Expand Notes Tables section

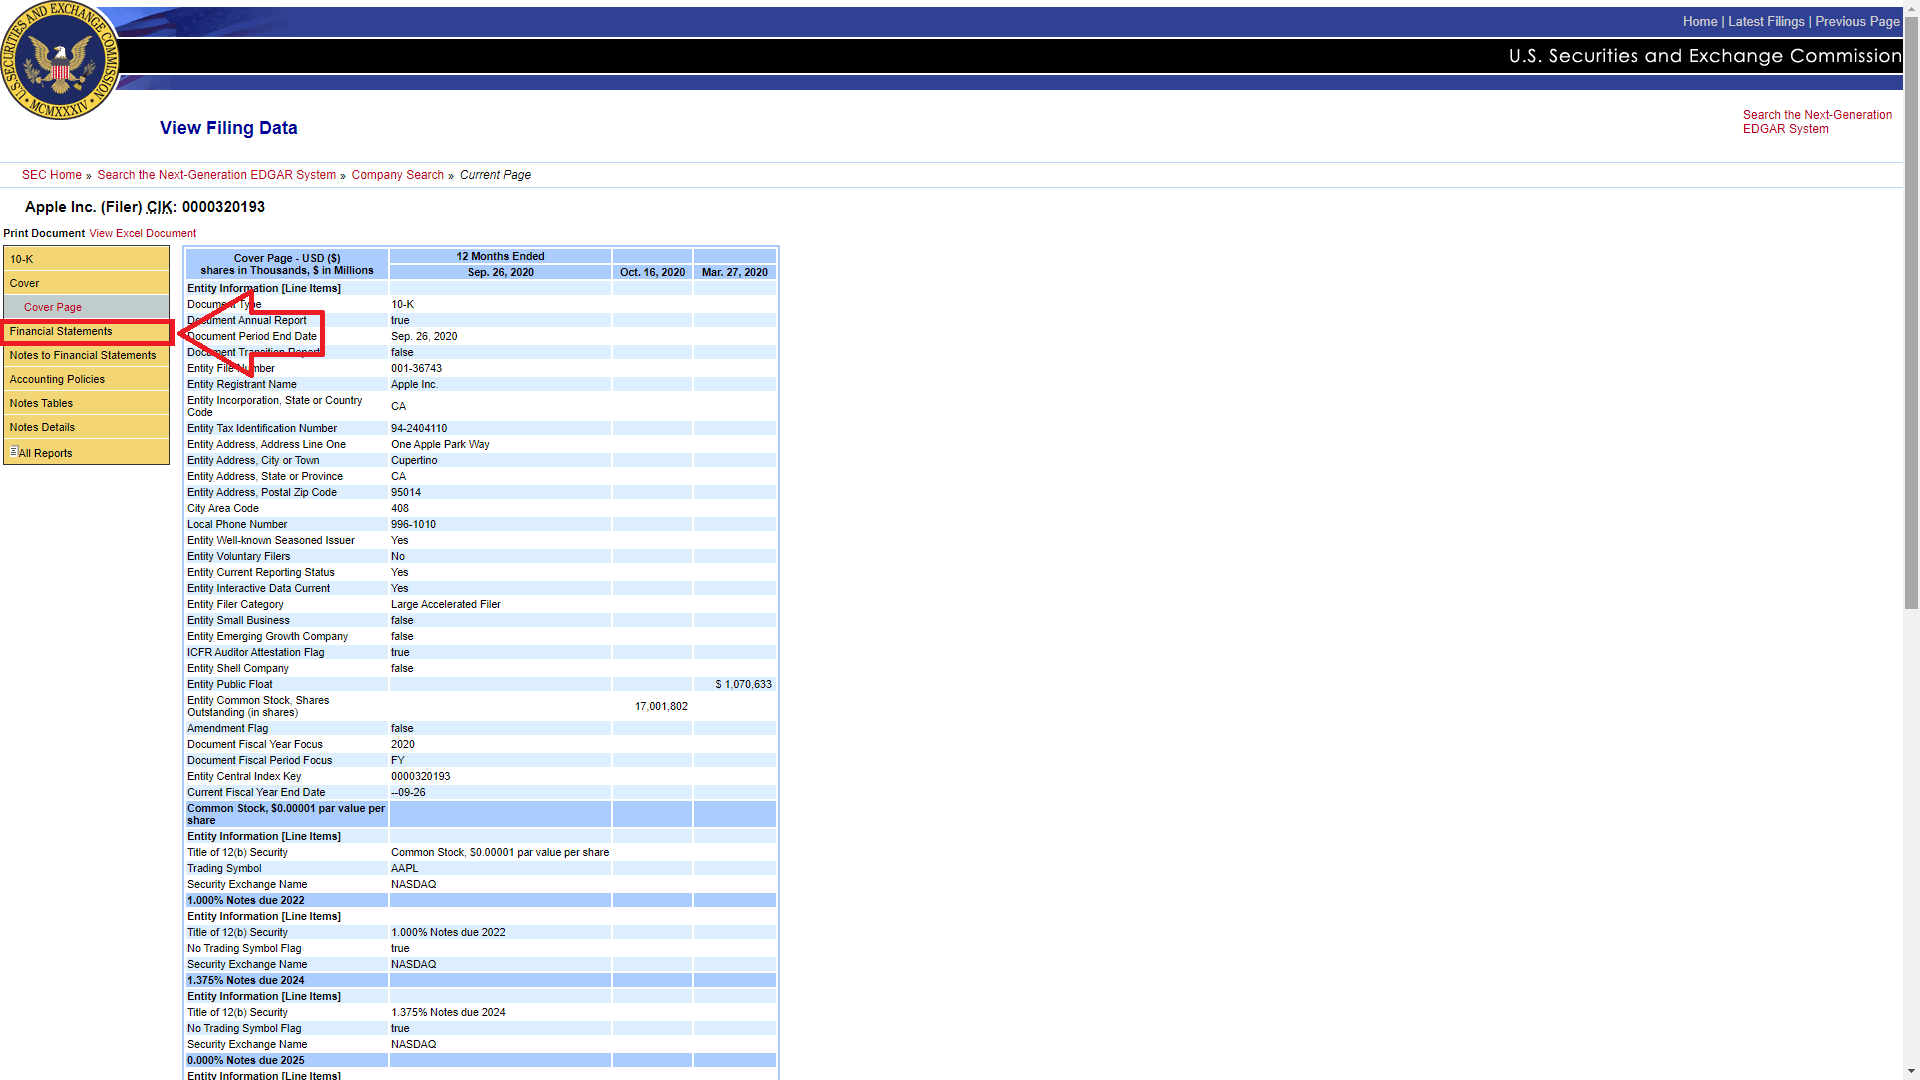point(86,403)
